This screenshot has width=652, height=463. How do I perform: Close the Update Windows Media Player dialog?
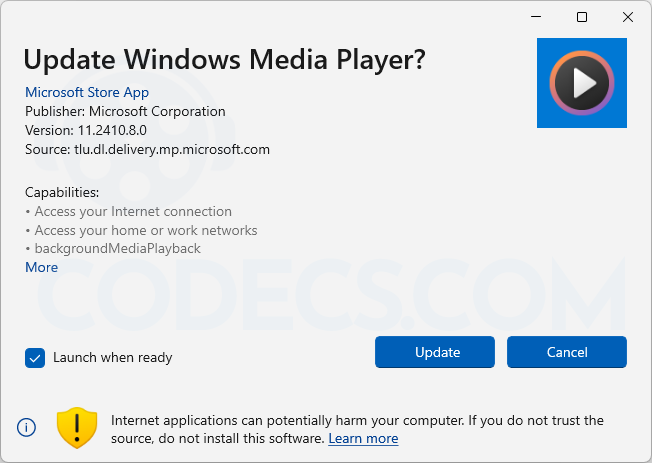(628, 17)
